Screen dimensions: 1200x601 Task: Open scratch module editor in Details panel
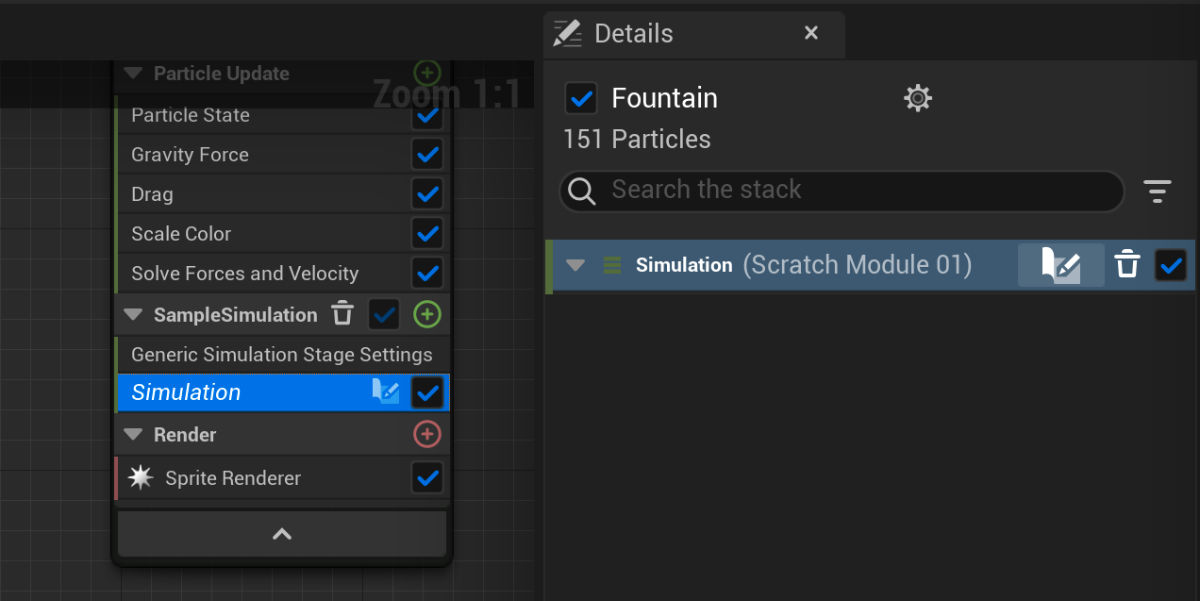coord(1061,266)
